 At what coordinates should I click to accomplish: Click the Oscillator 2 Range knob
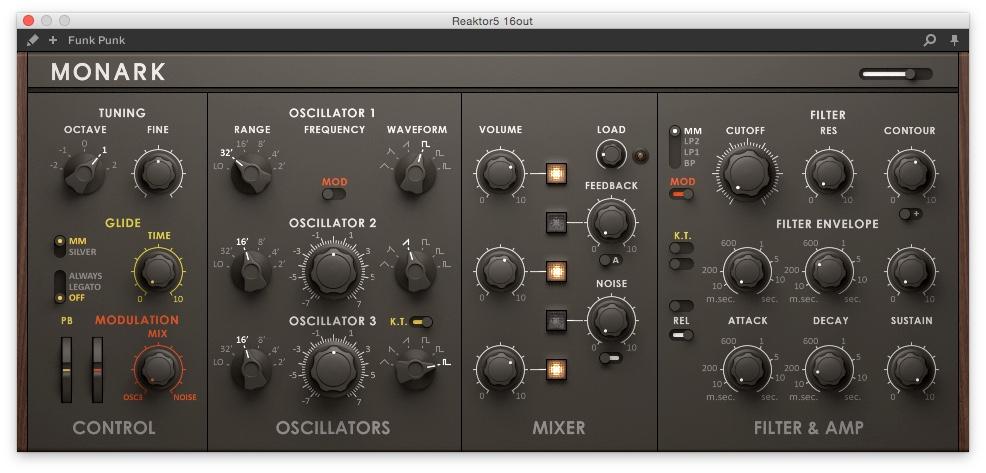tap(252, 271)
